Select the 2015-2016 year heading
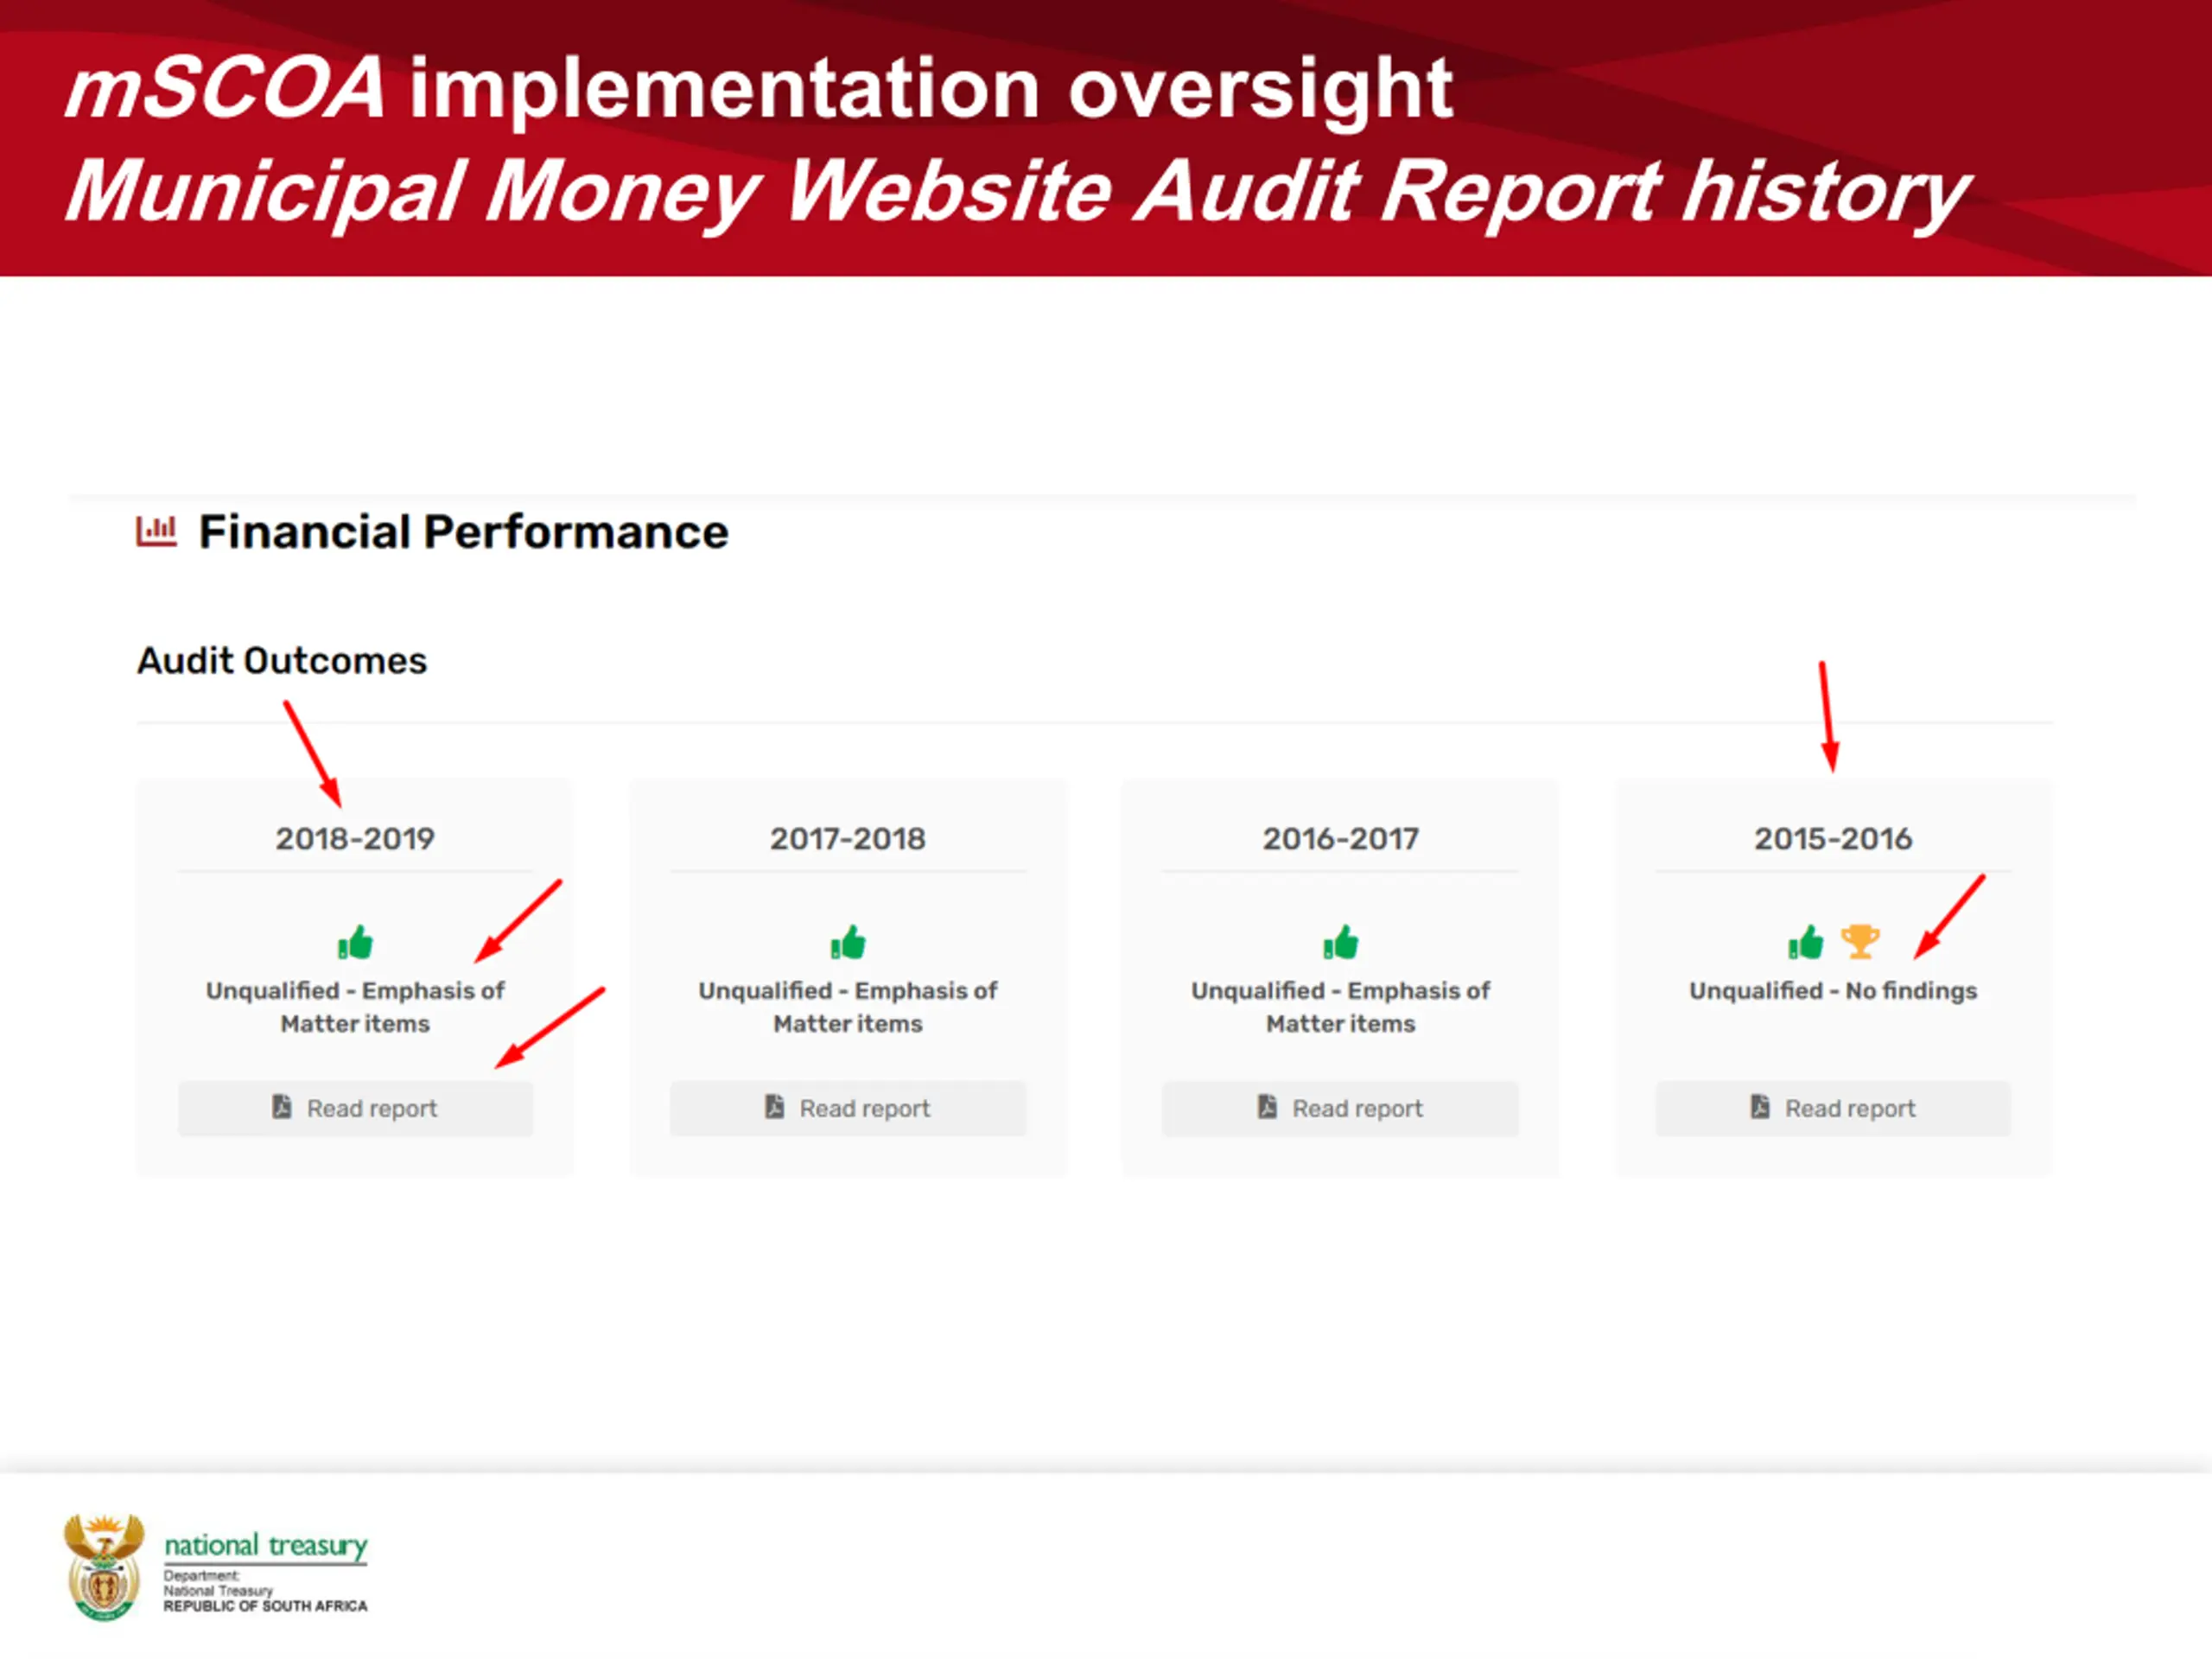 click(1833, 838)
